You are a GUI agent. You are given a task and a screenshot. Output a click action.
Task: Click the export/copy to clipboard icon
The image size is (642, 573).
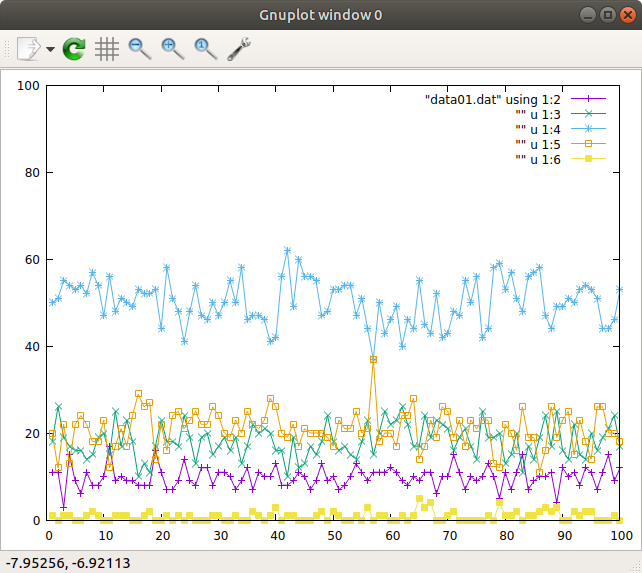29,49
